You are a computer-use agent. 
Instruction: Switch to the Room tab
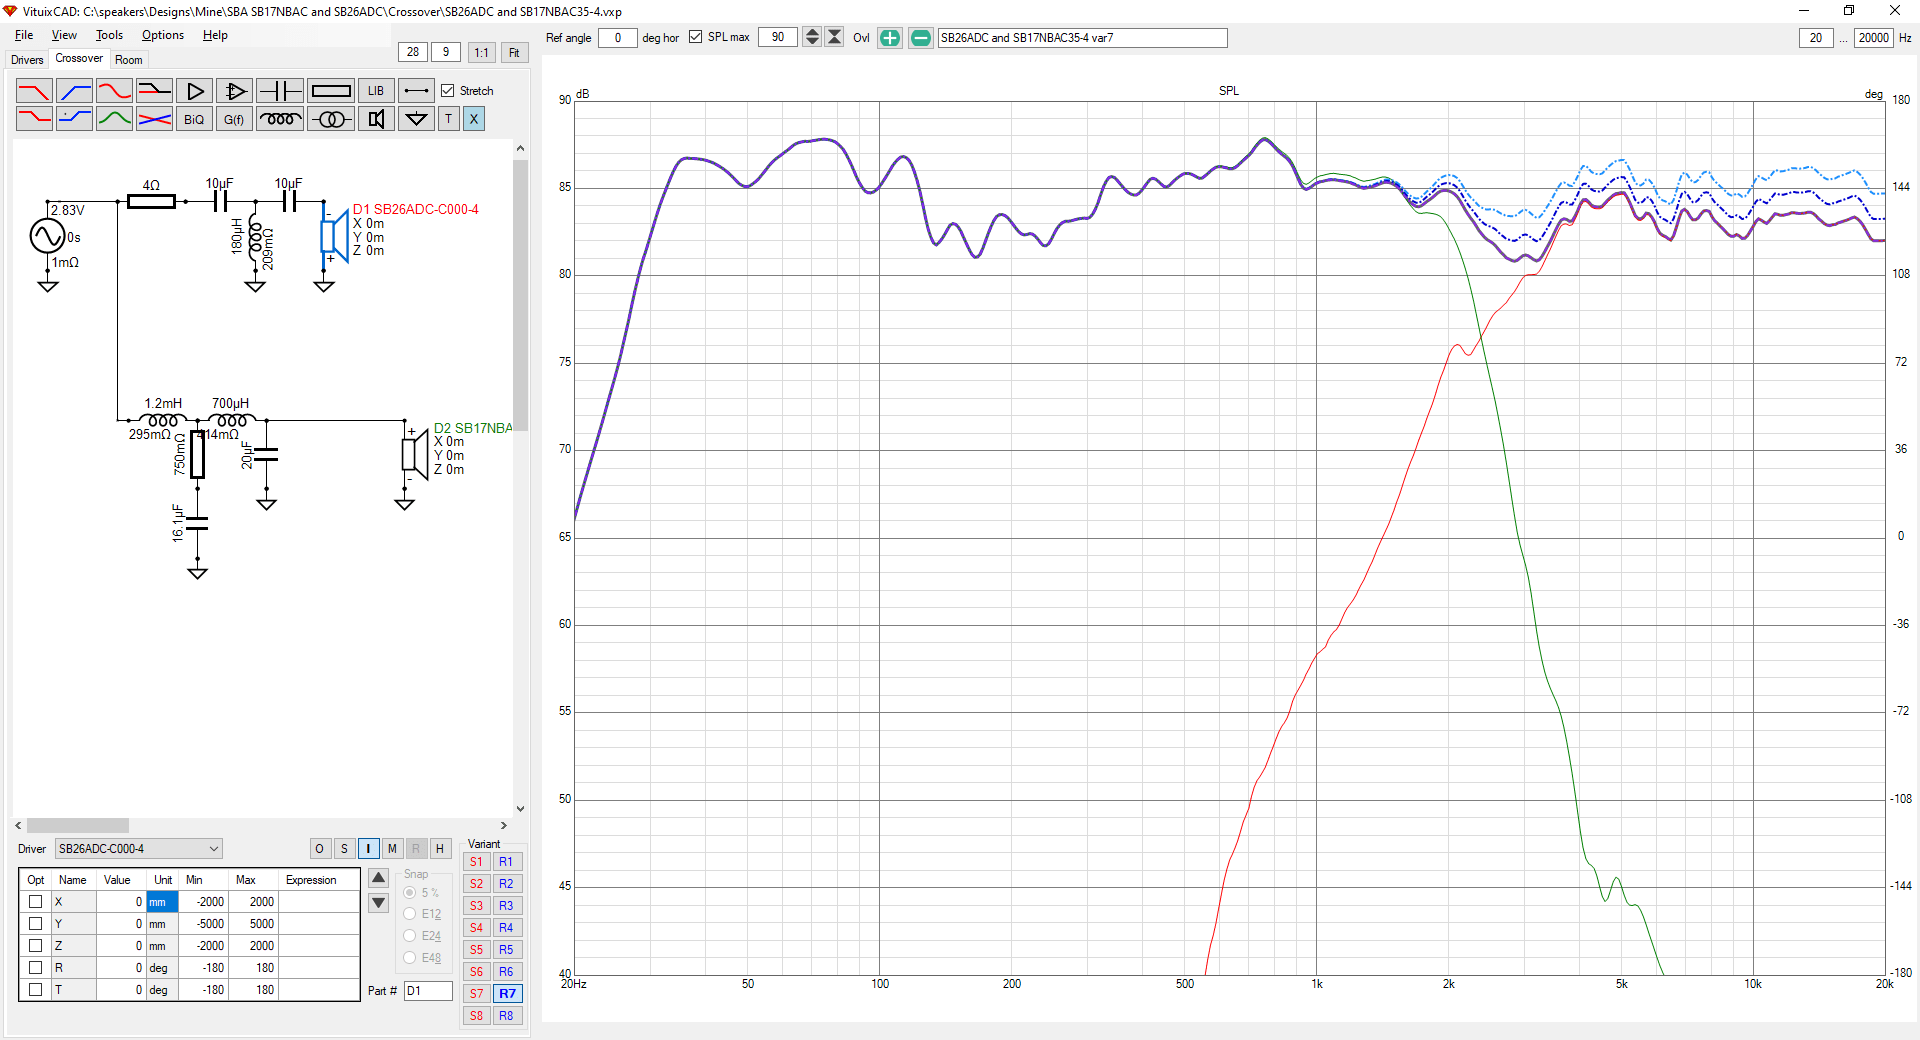(x=129, y=60)
